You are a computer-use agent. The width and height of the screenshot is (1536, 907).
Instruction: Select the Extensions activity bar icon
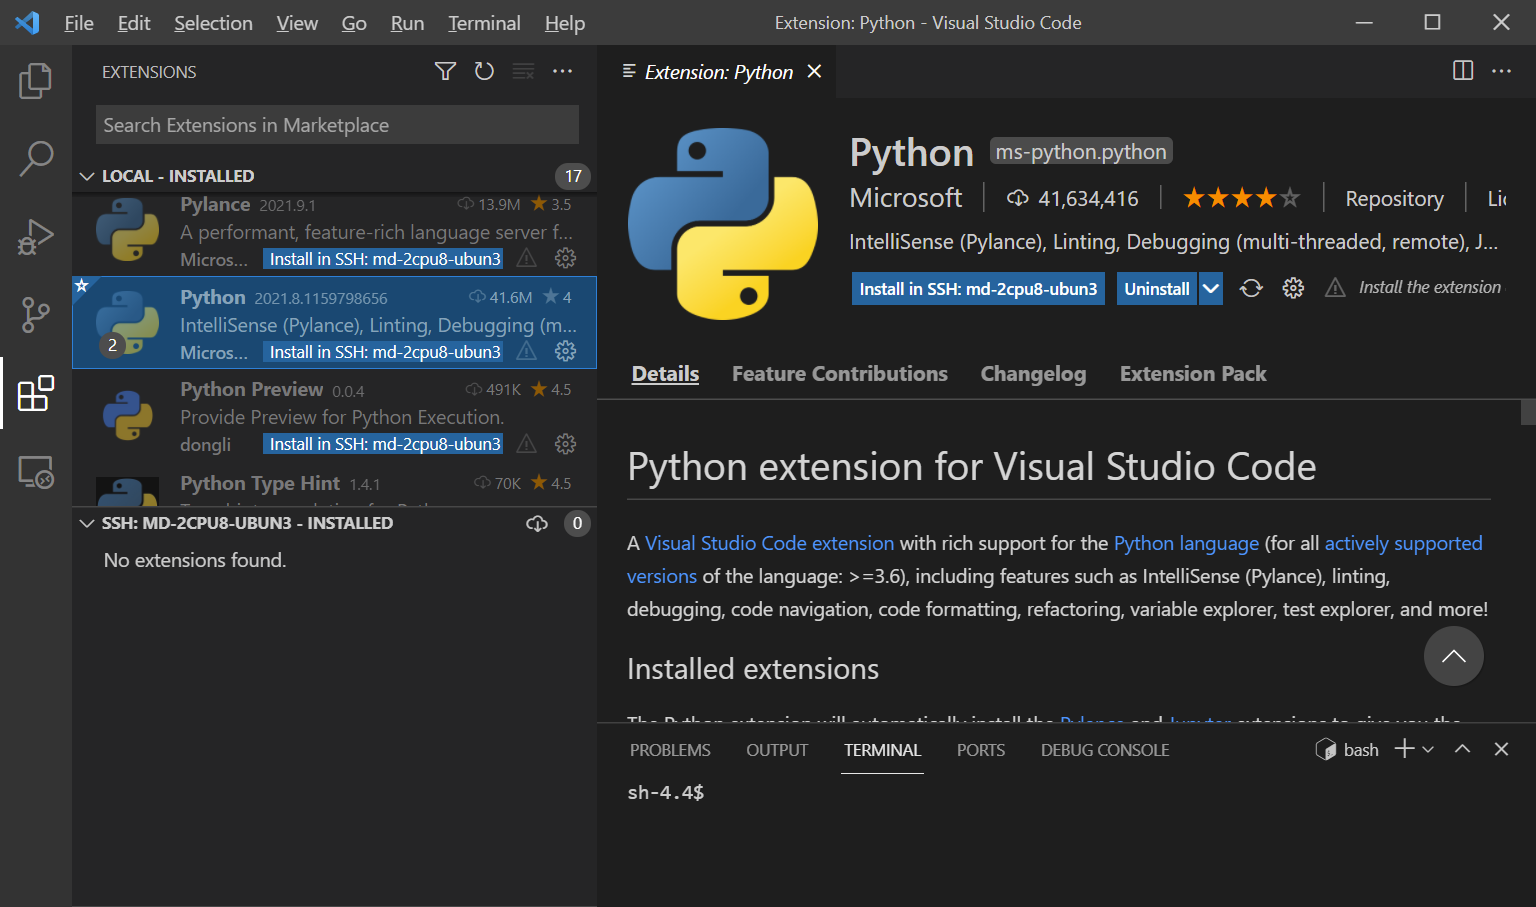36,393
